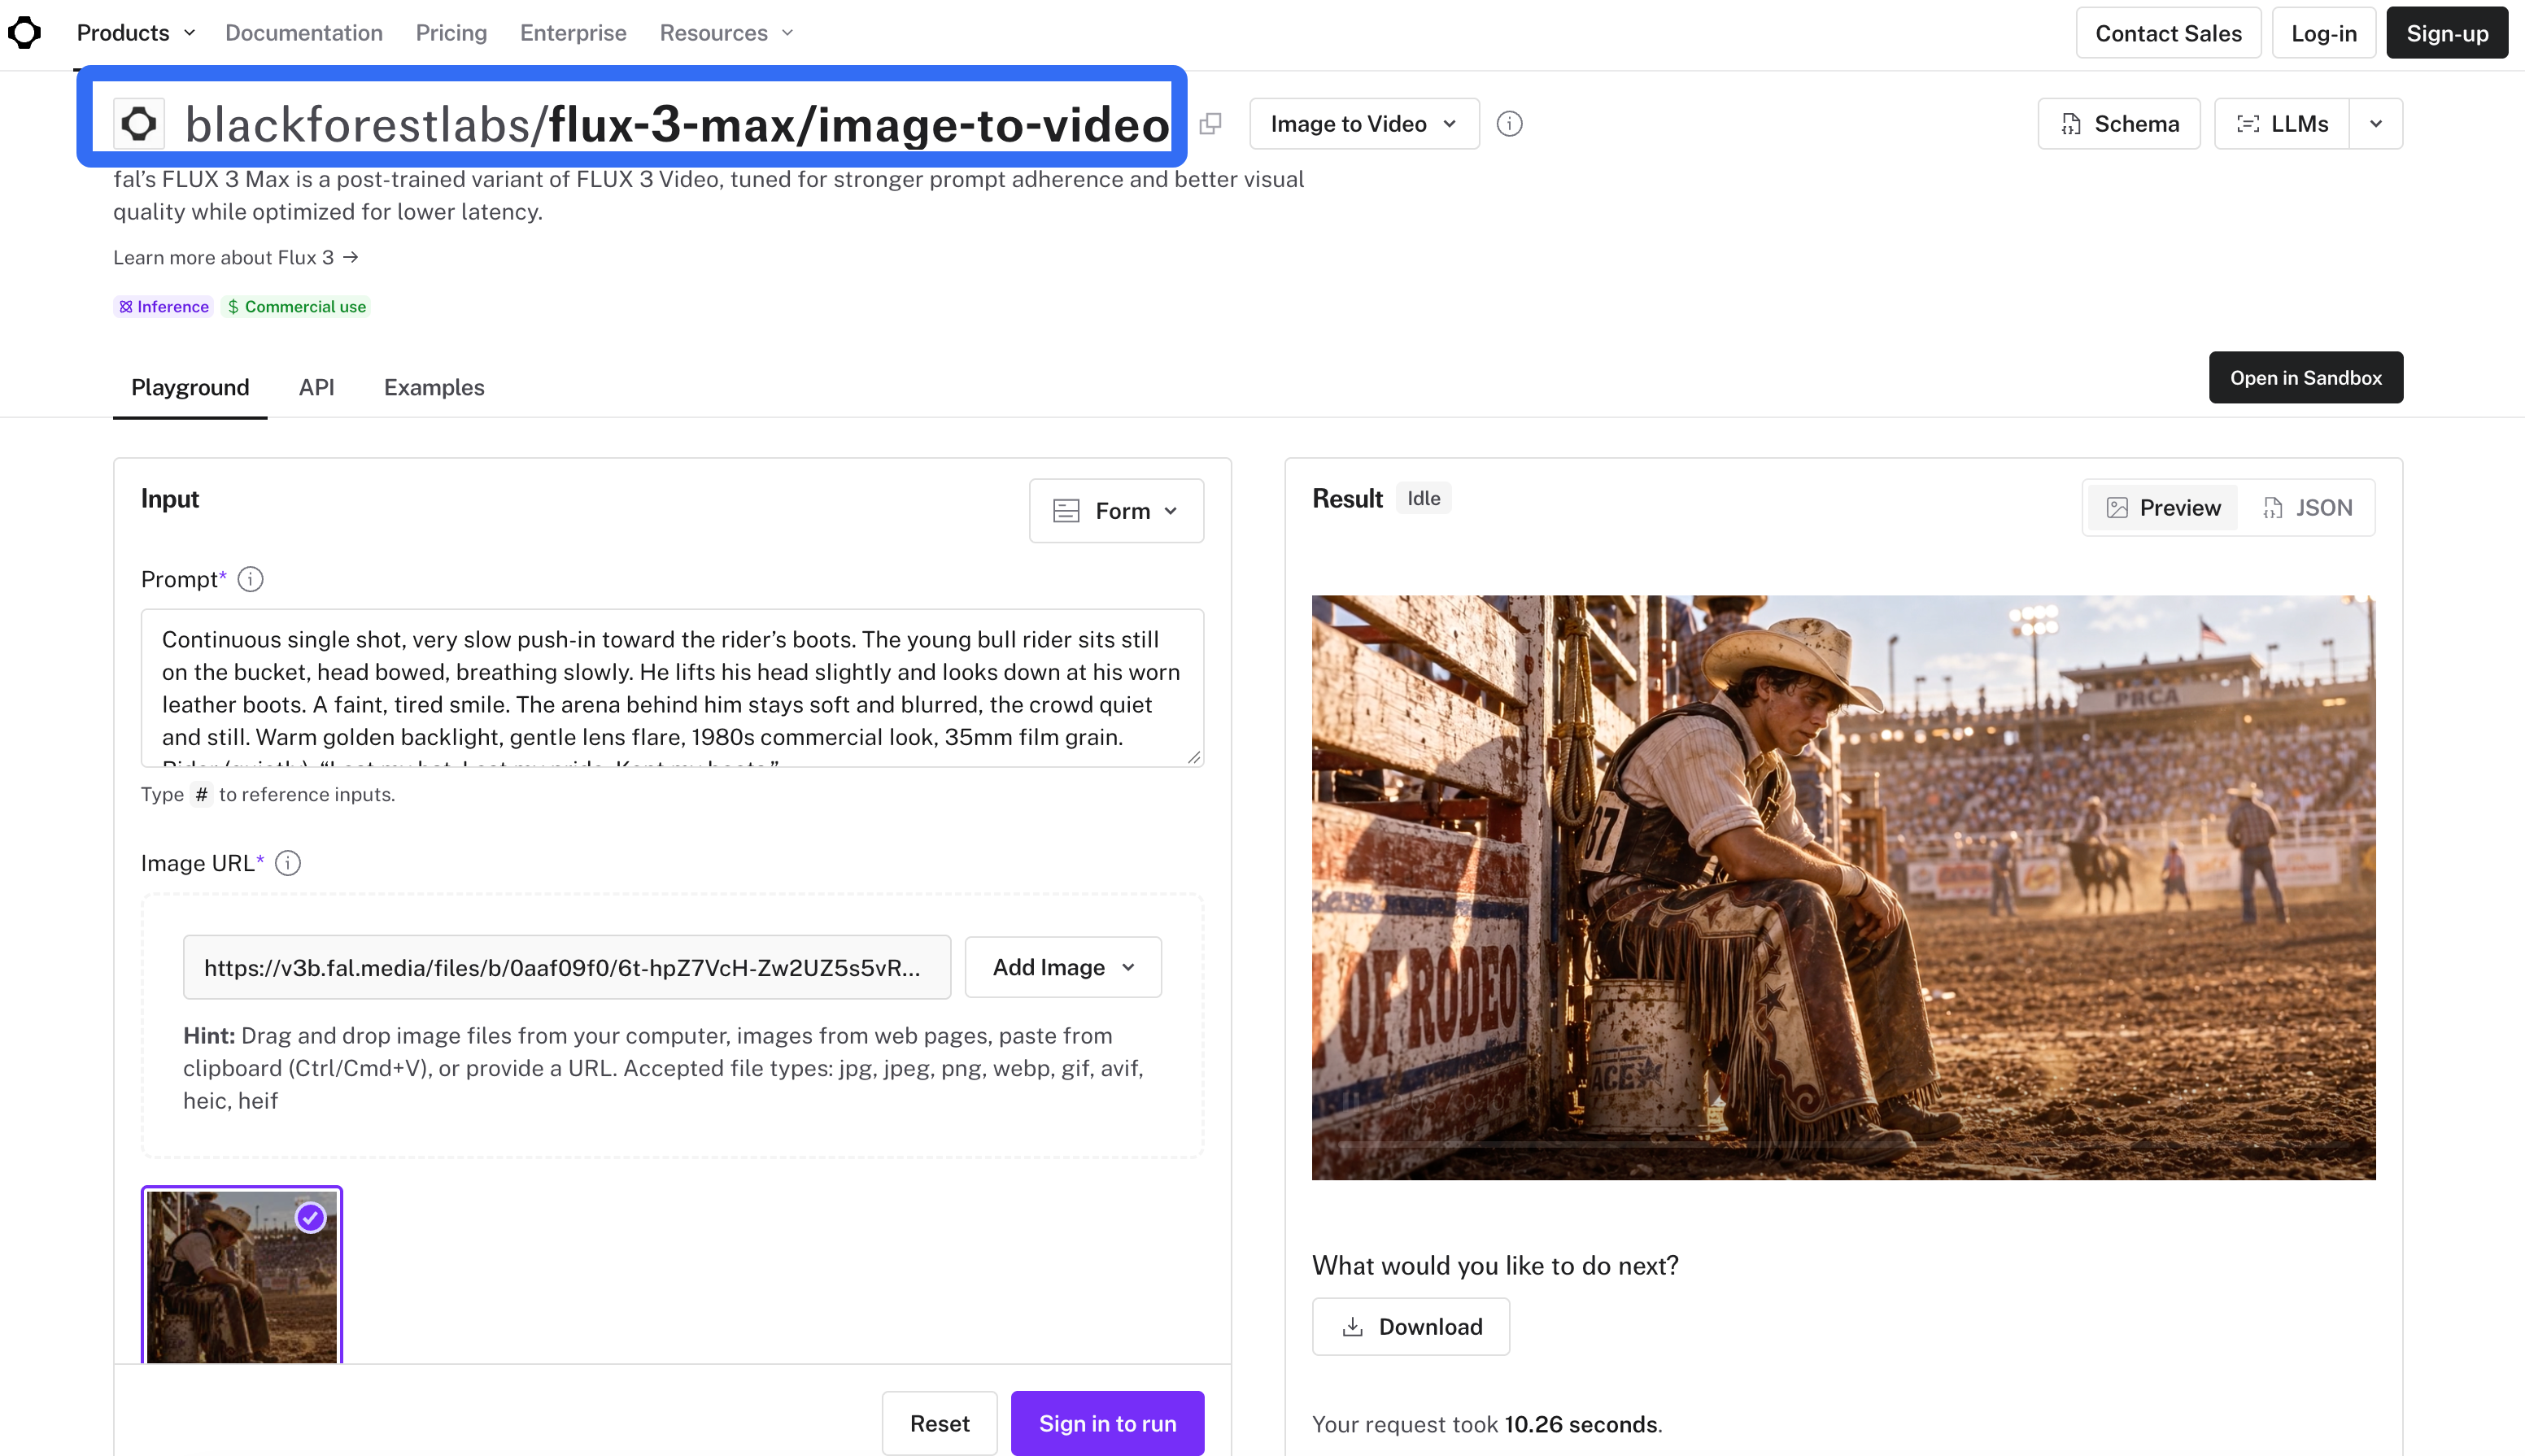Screen dimensions: 2525x1456
Task: Open the dropdown arrow next to LLMs
Action: pyautogui.click(x=2376, y=124)
